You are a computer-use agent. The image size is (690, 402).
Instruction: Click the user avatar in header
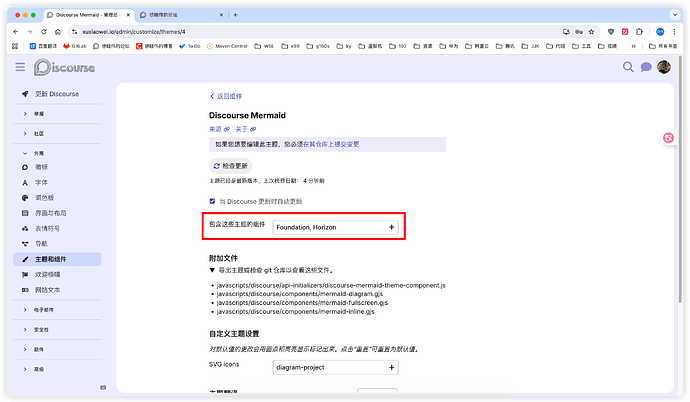click(x=662, y=67)
